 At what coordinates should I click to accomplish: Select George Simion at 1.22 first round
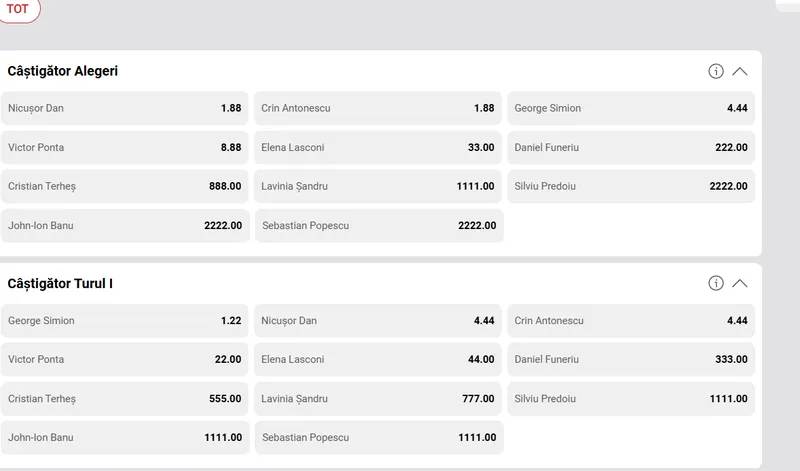click(125, 321)
